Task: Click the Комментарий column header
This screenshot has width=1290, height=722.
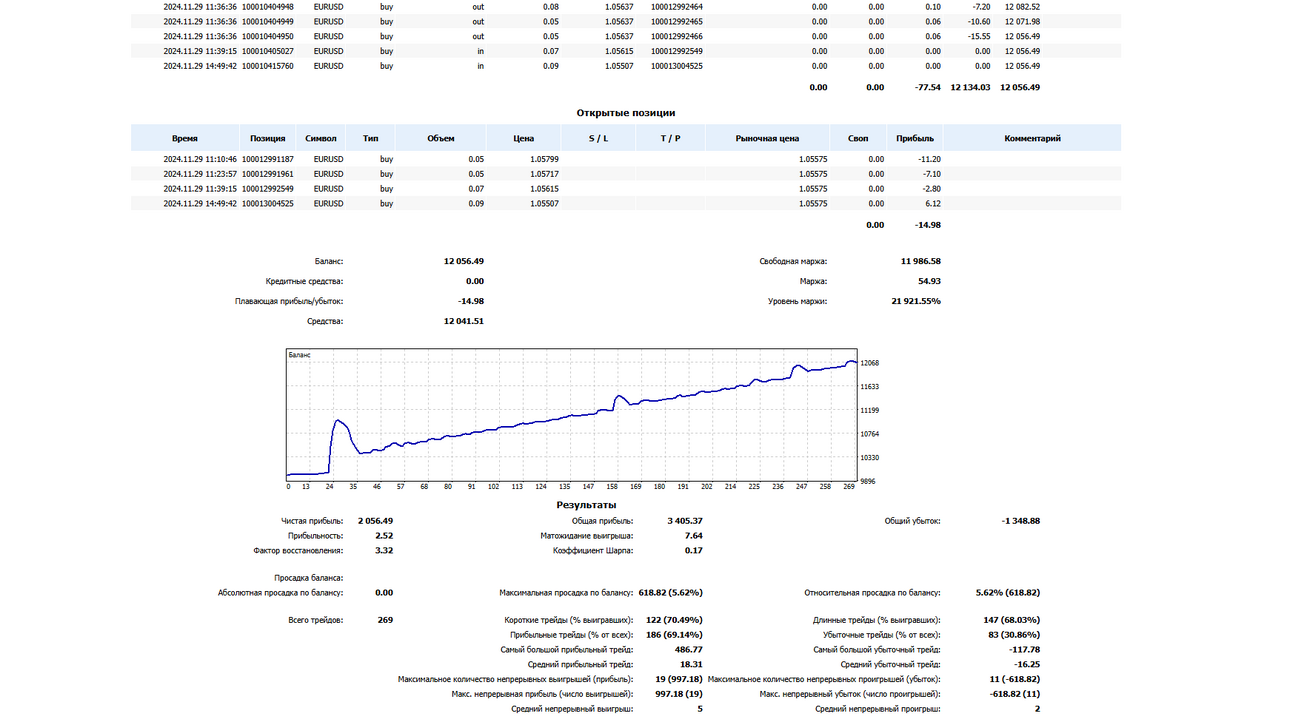Action: (1033, 138)
